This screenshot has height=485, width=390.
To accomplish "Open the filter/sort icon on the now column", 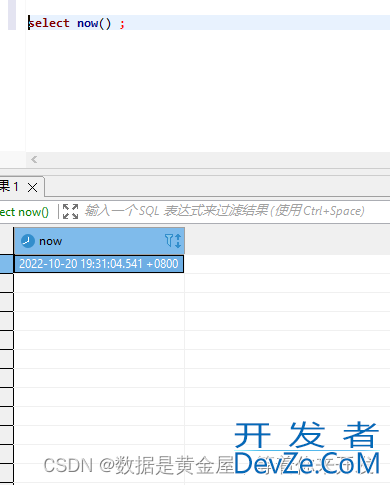I will tap(173, 241).
